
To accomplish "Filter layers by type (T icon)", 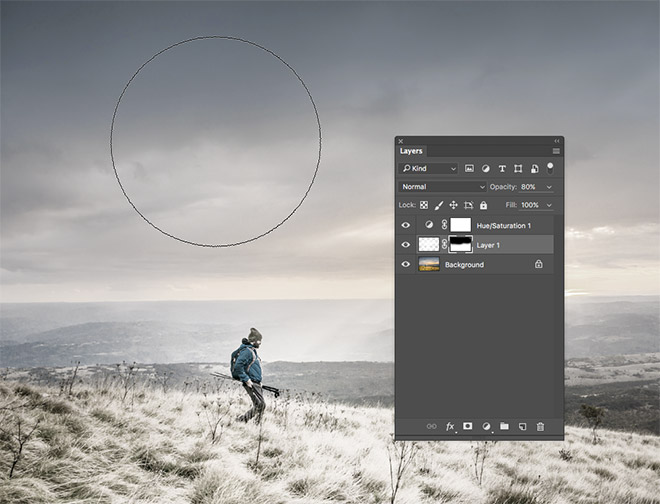I will pos(502,169).
